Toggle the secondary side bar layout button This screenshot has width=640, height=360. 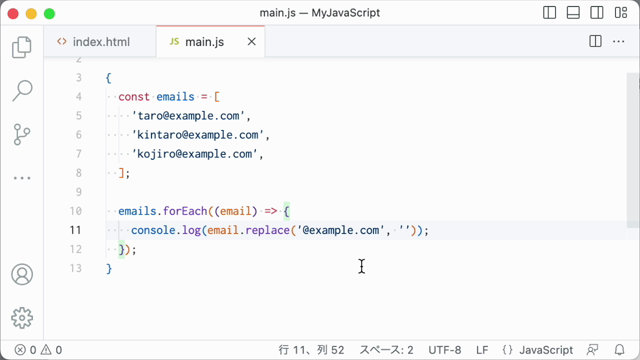(x=597, y=13)
